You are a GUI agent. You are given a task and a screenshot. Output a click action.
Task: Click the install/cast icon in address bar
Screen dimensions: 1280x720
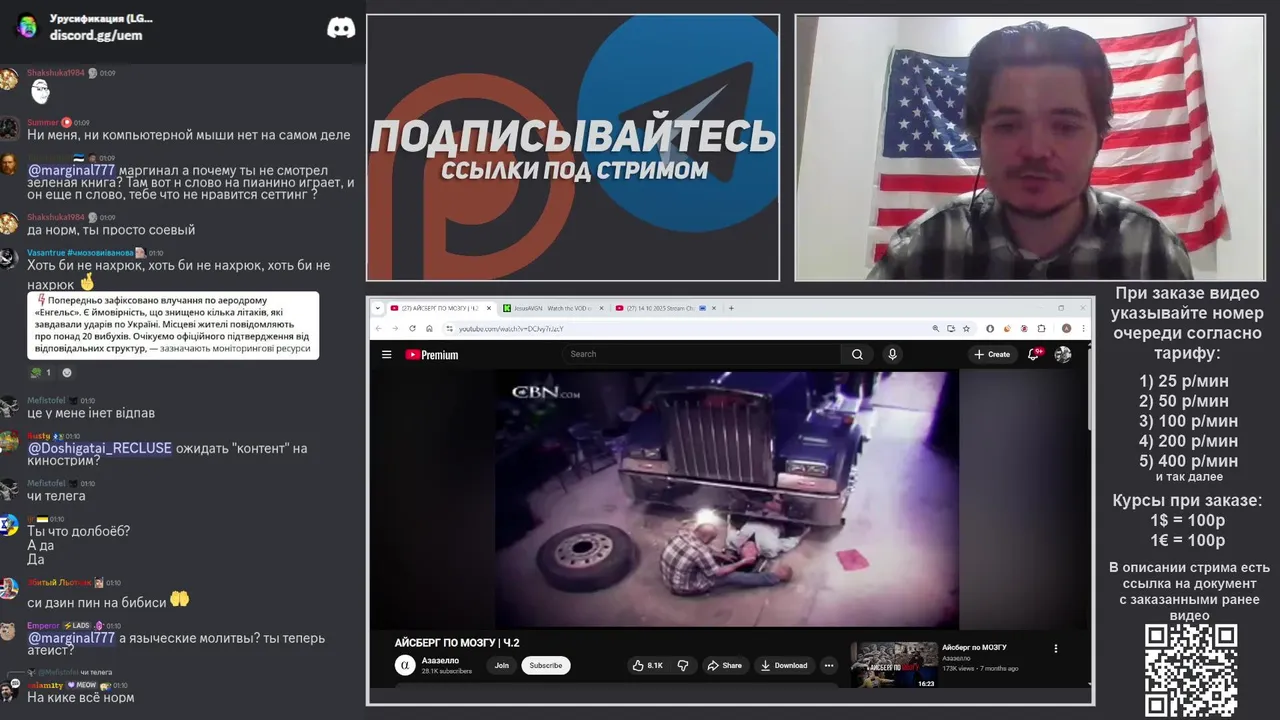[951, 328]
